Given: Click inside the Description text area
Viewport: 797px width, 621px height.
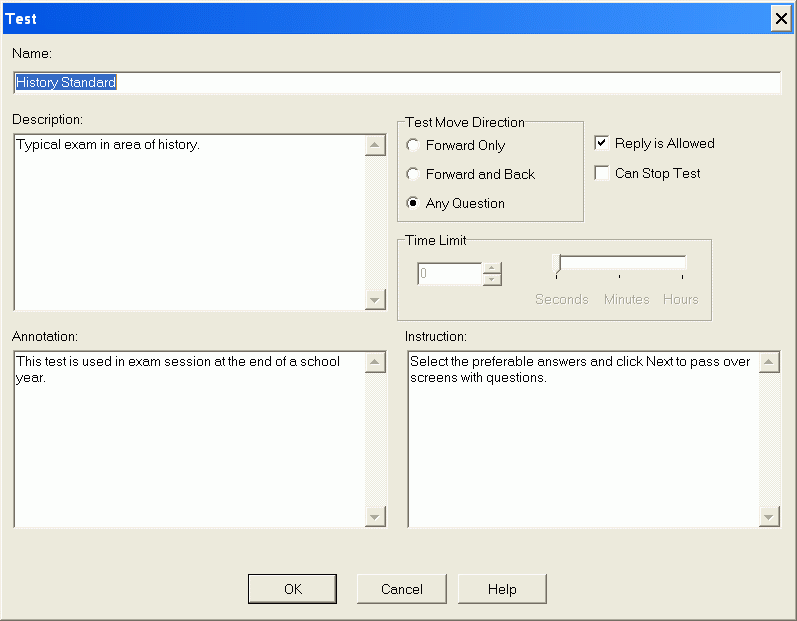Looking at the screenshot, I should tap(190, 222).
